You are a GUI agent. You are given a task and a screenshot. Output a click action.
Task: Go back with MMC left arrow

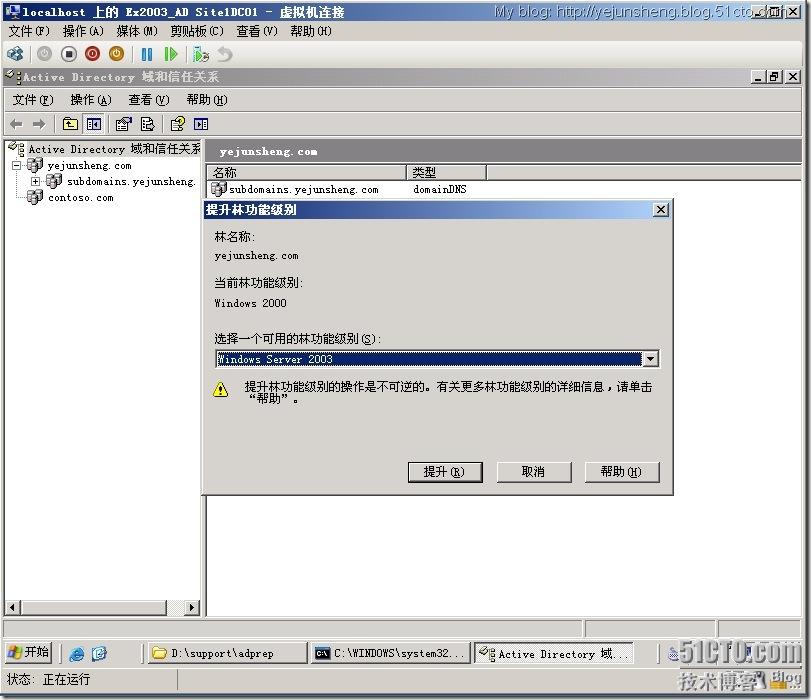[17, 124]
